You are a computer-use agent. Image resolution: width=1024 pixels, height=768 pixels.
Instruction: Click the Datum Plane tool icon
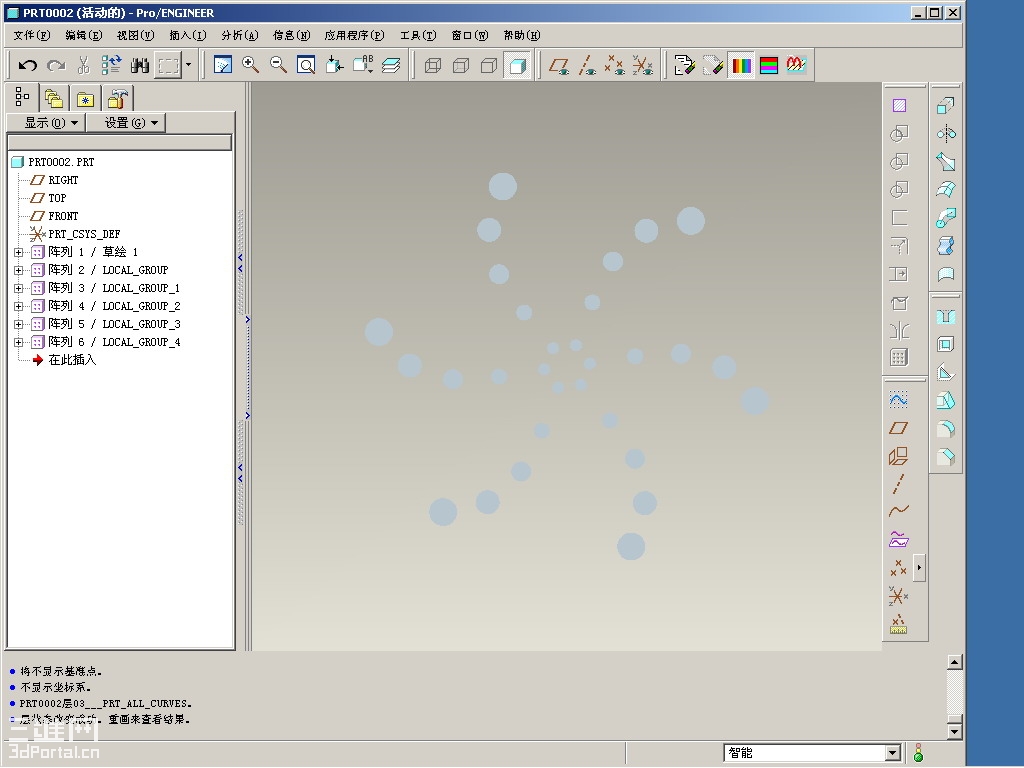pyautogui.click(x=899, y=428)
